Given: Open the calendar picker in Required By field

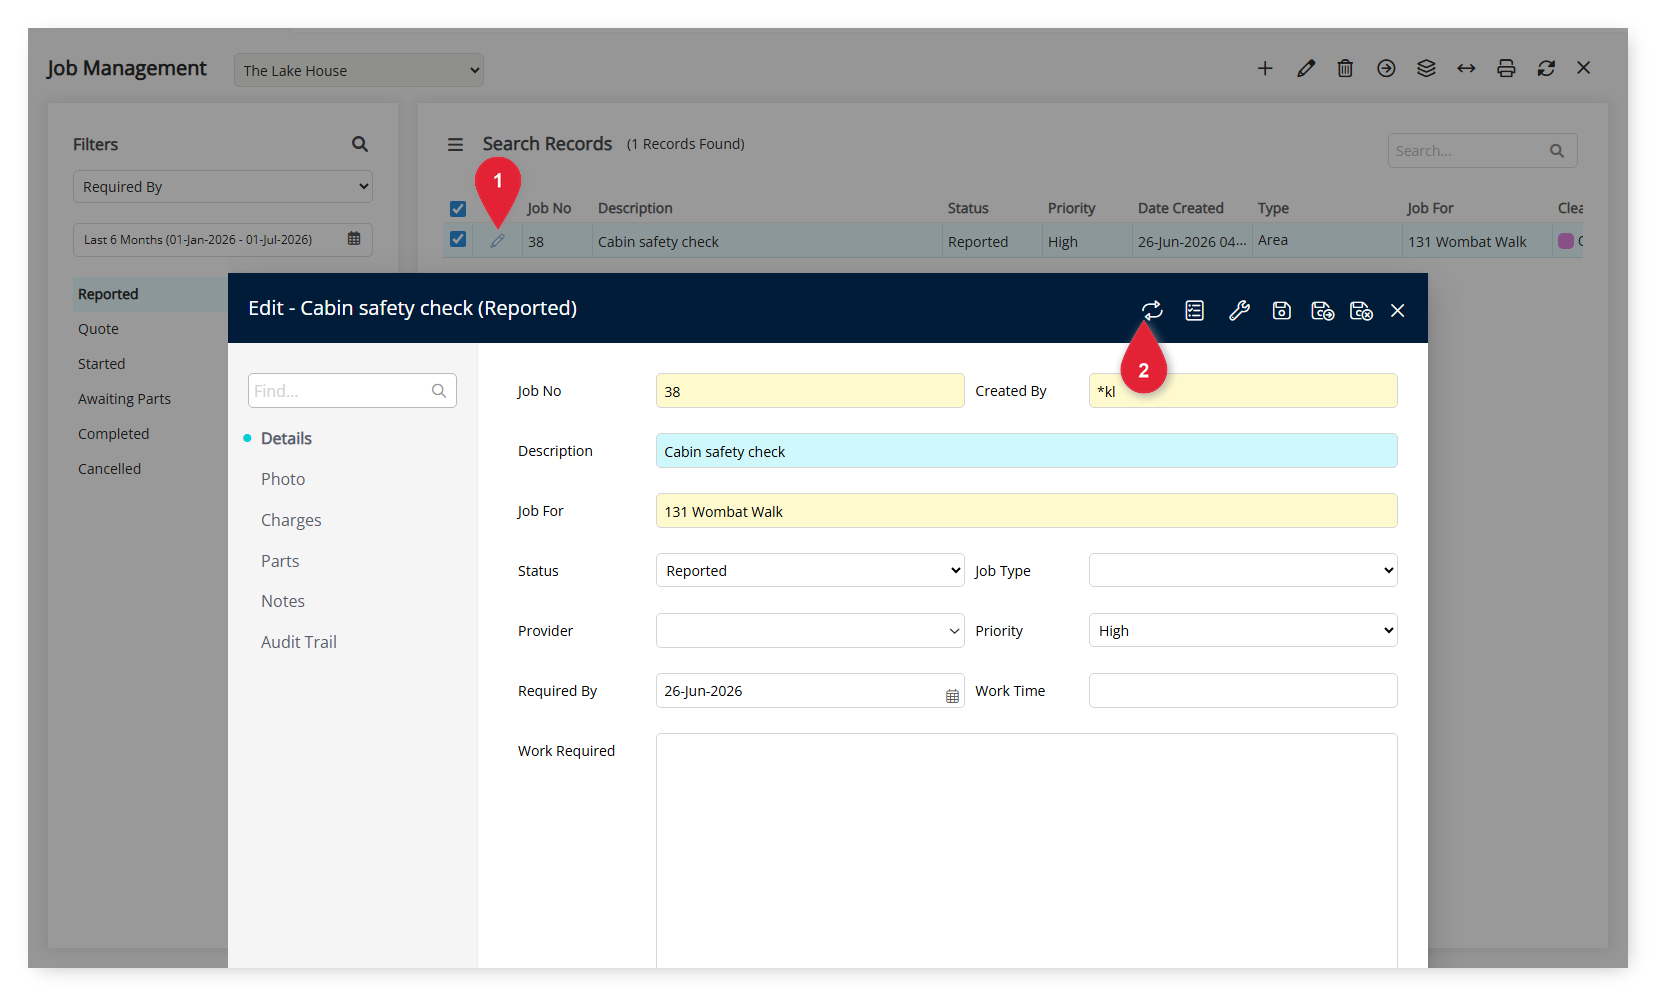Looking at the screenshot, I should pyautogui.click(x=952, y=696).
